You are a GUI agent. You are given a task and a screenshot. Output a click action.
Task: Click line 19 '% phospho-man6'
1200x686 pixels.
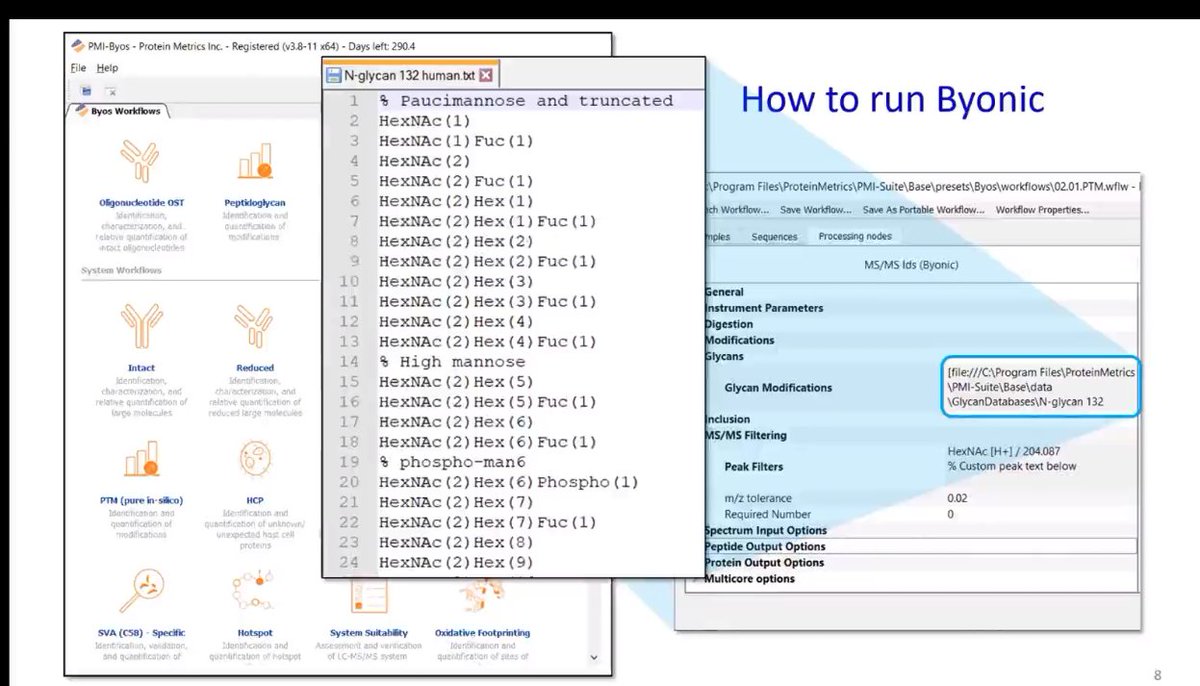tap(452, 462)
